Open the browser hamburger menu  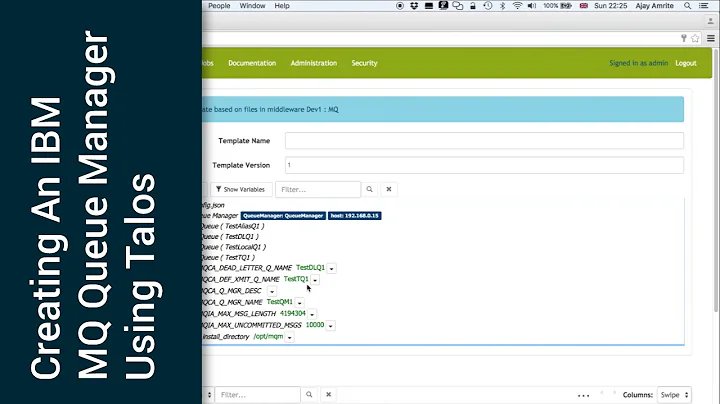coord(711,38)
